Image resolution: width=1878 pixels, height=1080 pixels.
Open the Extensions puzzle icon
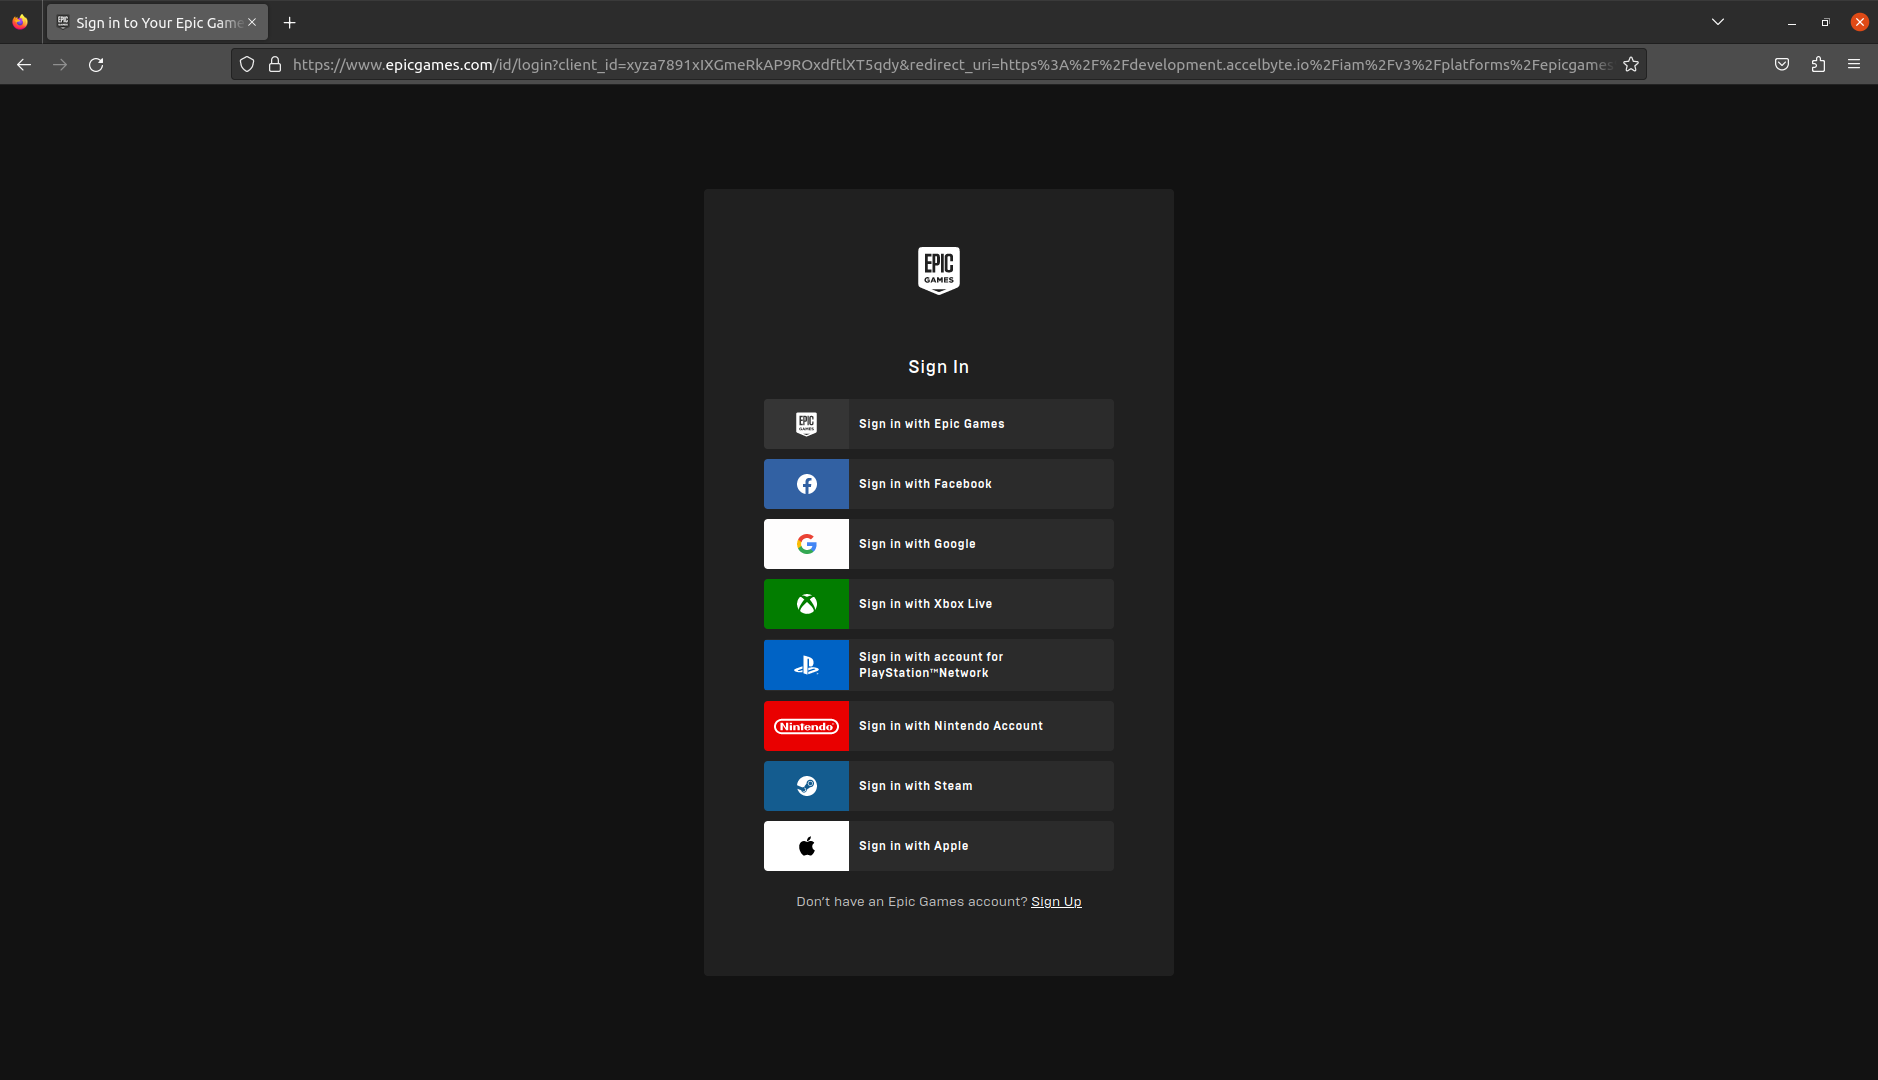coord(1818,65)
